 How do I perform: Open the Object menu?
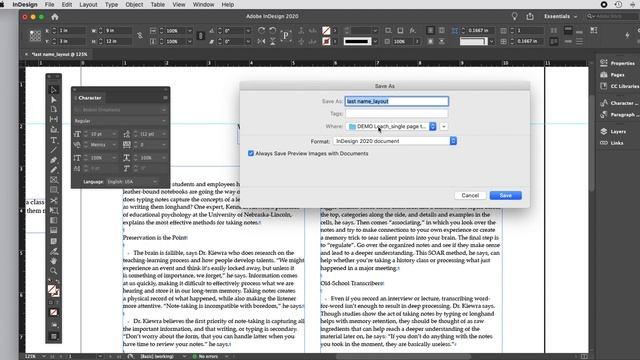coord(134,4)
